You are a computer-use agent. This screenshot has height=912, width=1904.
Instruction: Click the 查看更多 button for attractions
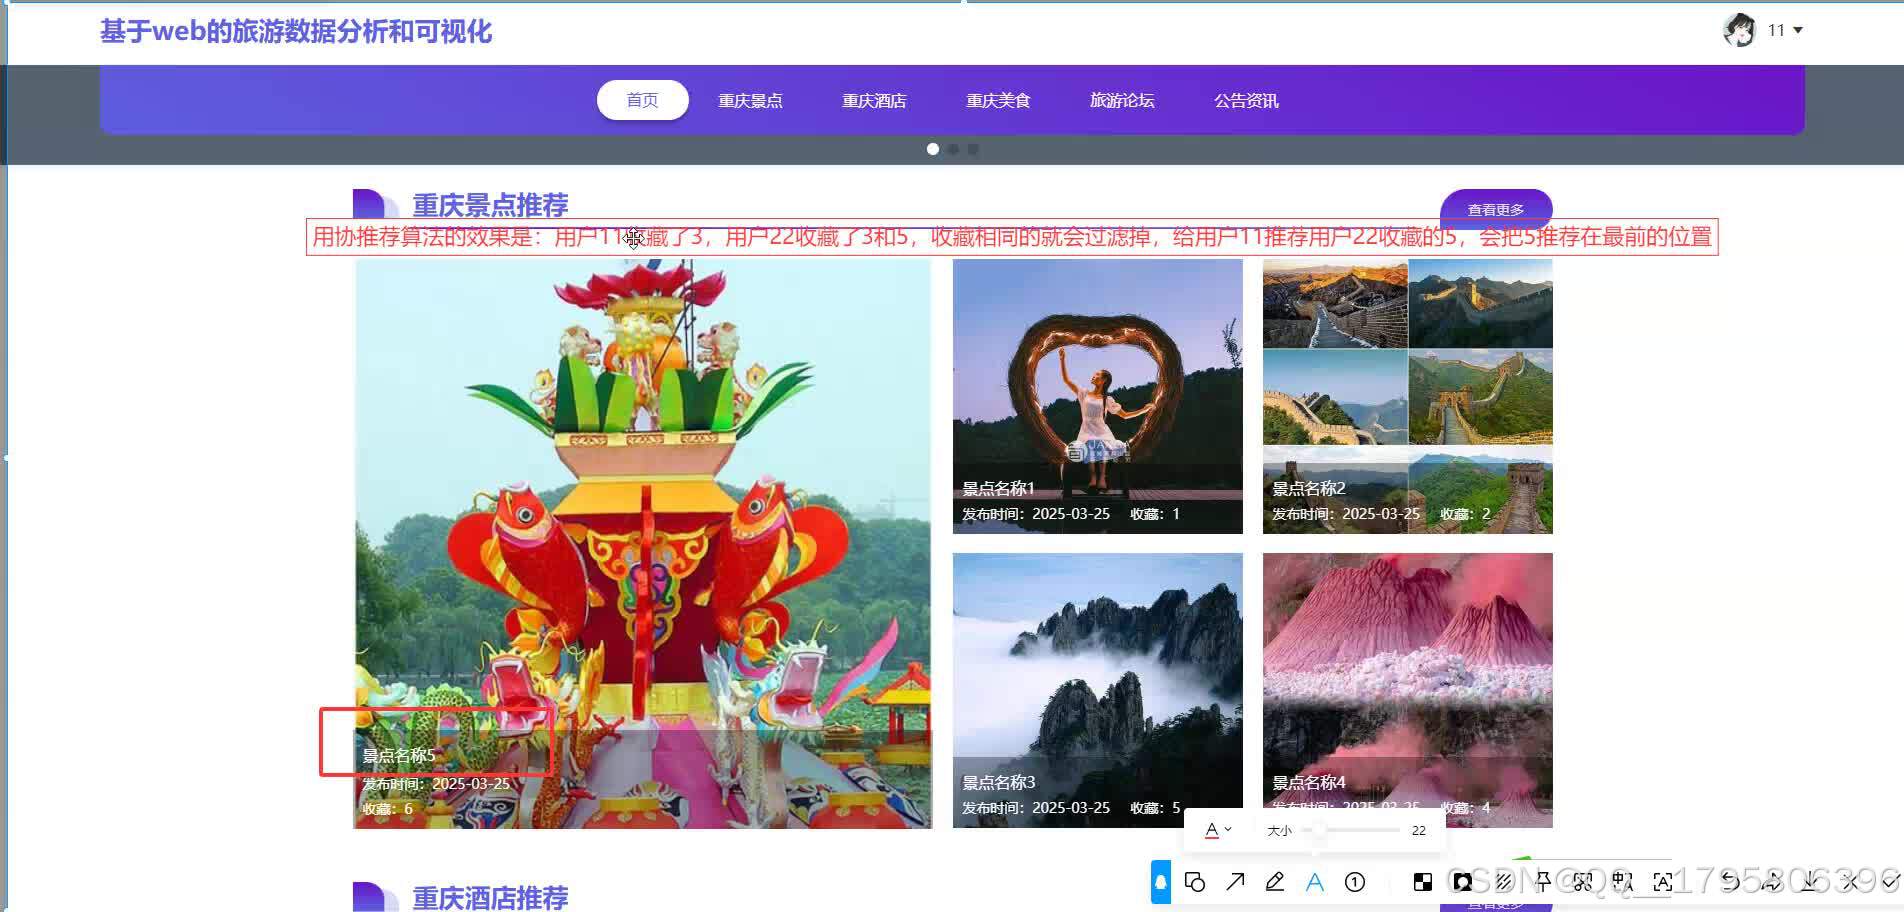coord(1495,209)
